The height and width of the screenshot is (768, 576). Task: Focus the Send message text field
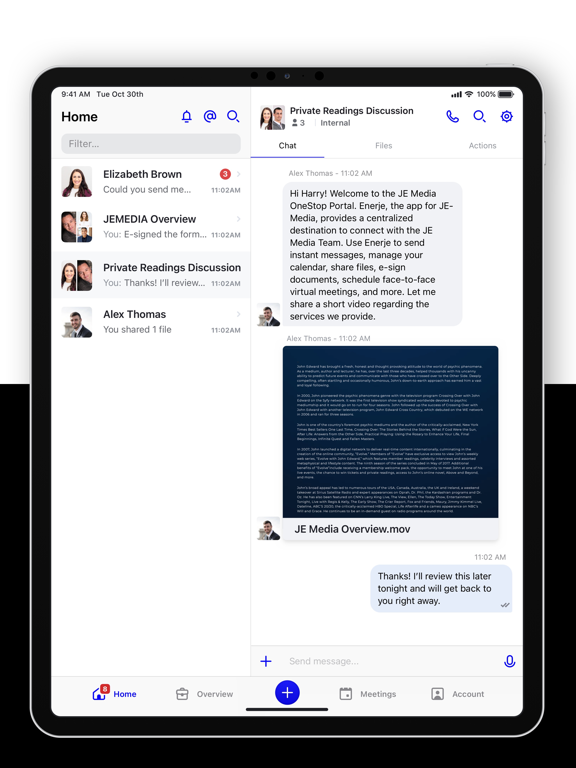pos(392,661)
